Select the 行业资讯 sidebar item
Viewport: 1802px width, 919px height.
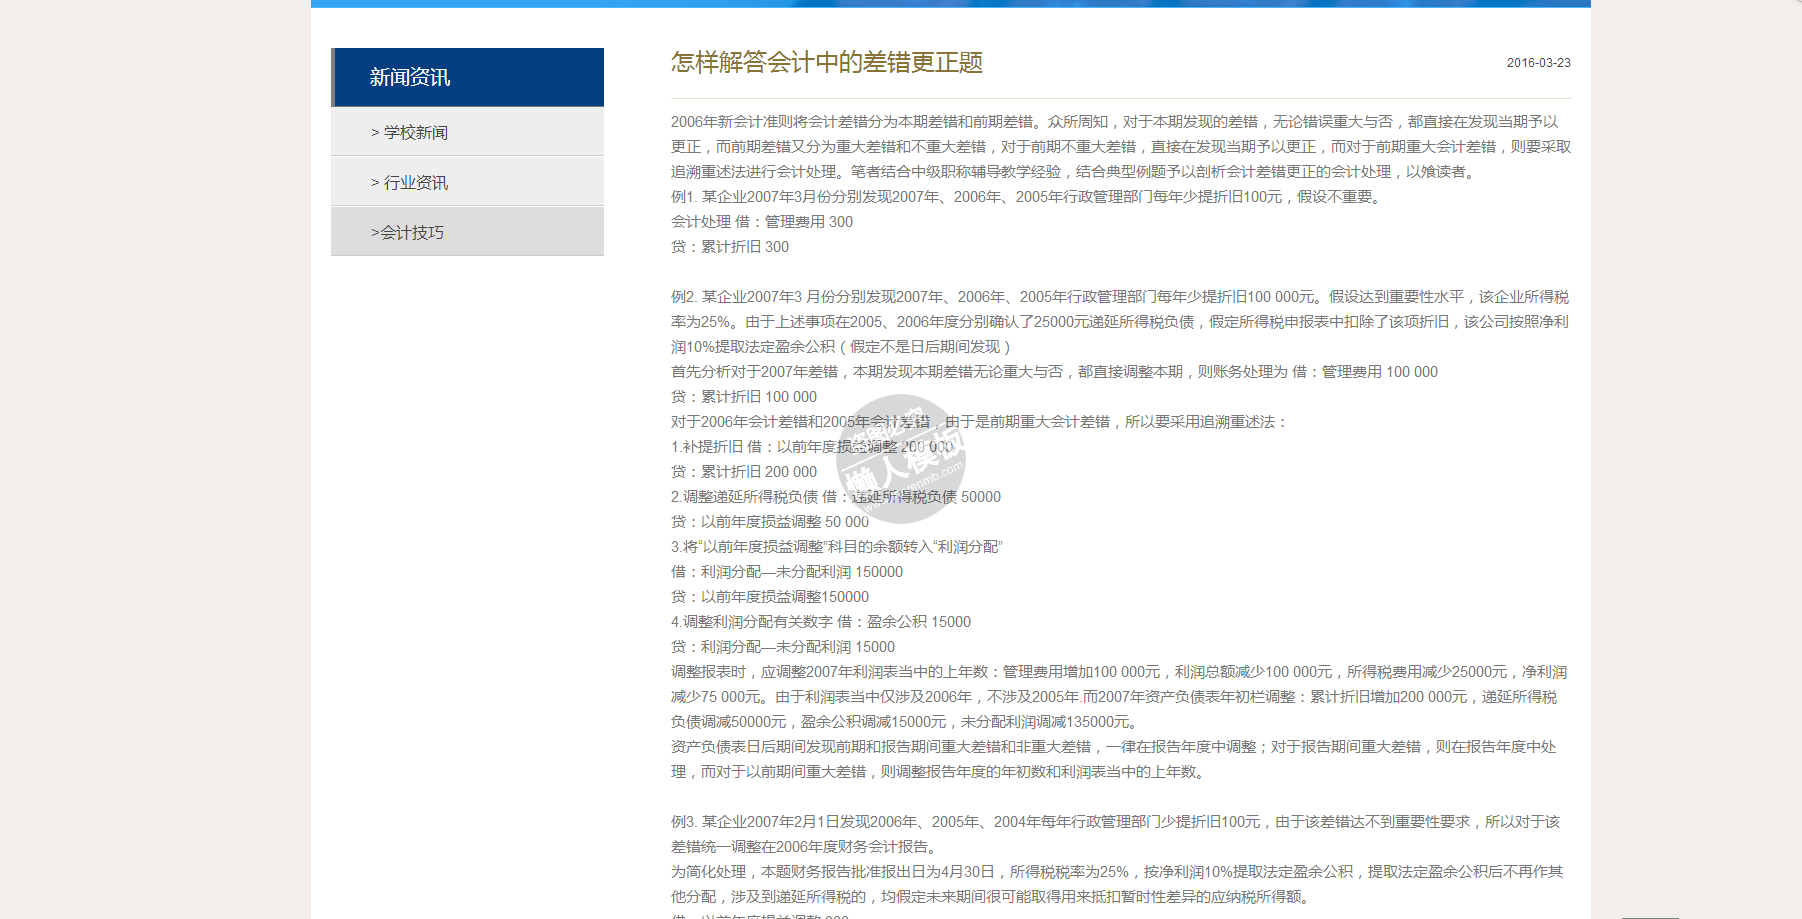pos(410,182)
